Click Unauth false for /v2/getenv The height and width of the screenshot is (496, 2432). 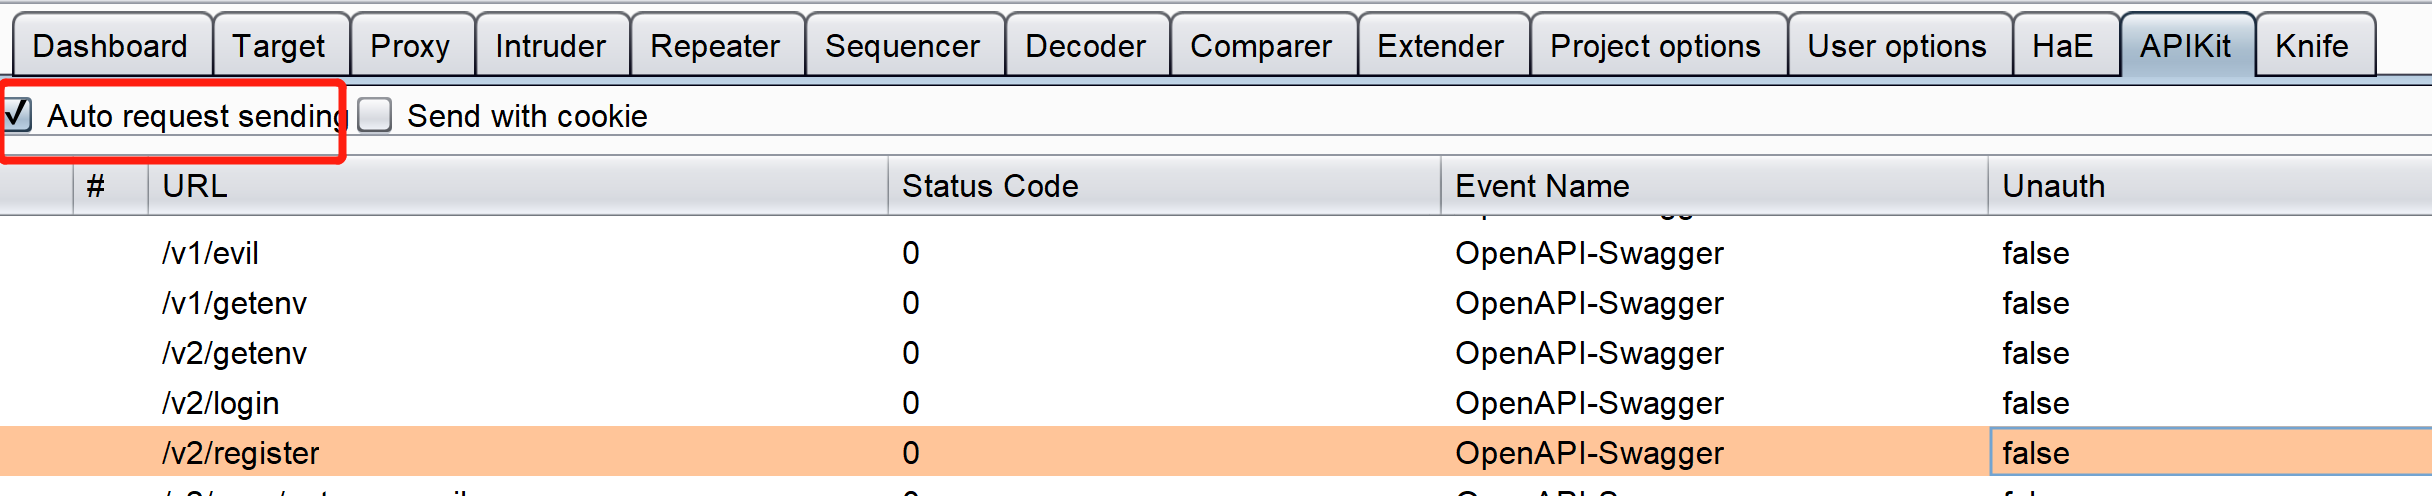point(2036,353)
